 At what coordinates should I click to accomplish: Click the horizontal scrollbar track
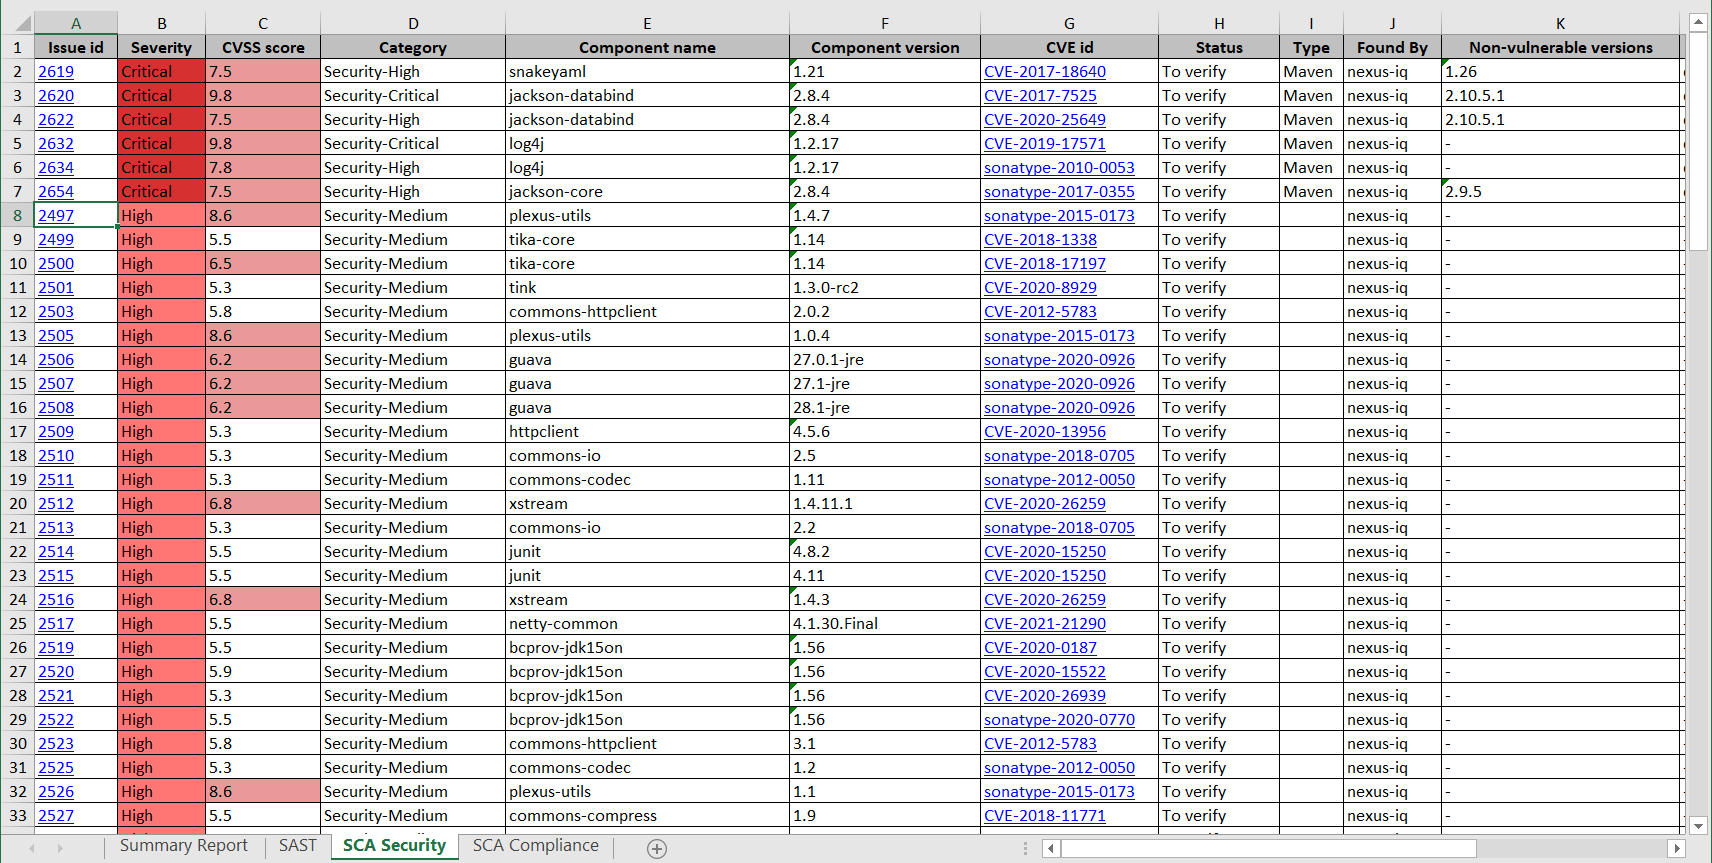(1570, 848)
